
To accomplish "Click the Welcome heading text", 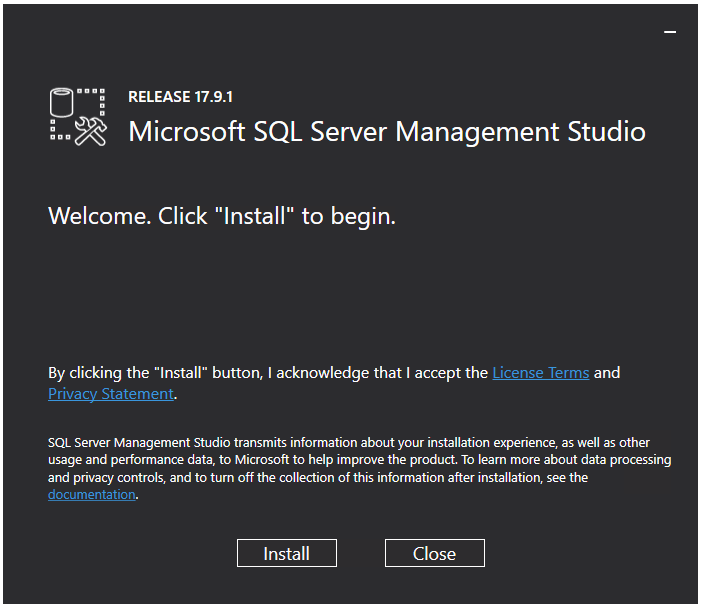I will click(222, 216).
